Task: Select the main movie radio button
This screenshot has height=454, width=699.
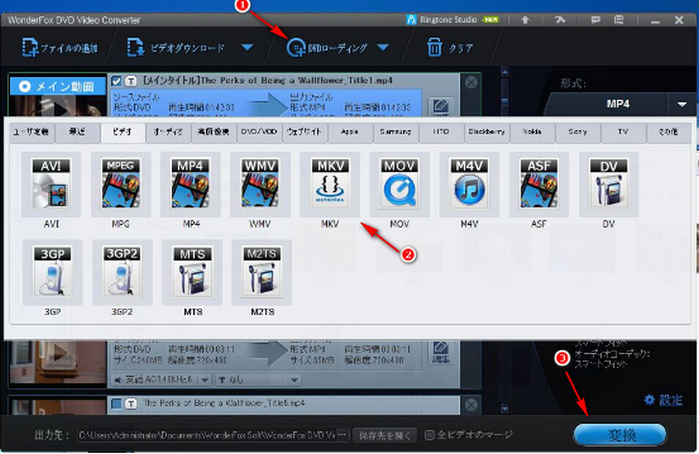Action: coord(25,86)
